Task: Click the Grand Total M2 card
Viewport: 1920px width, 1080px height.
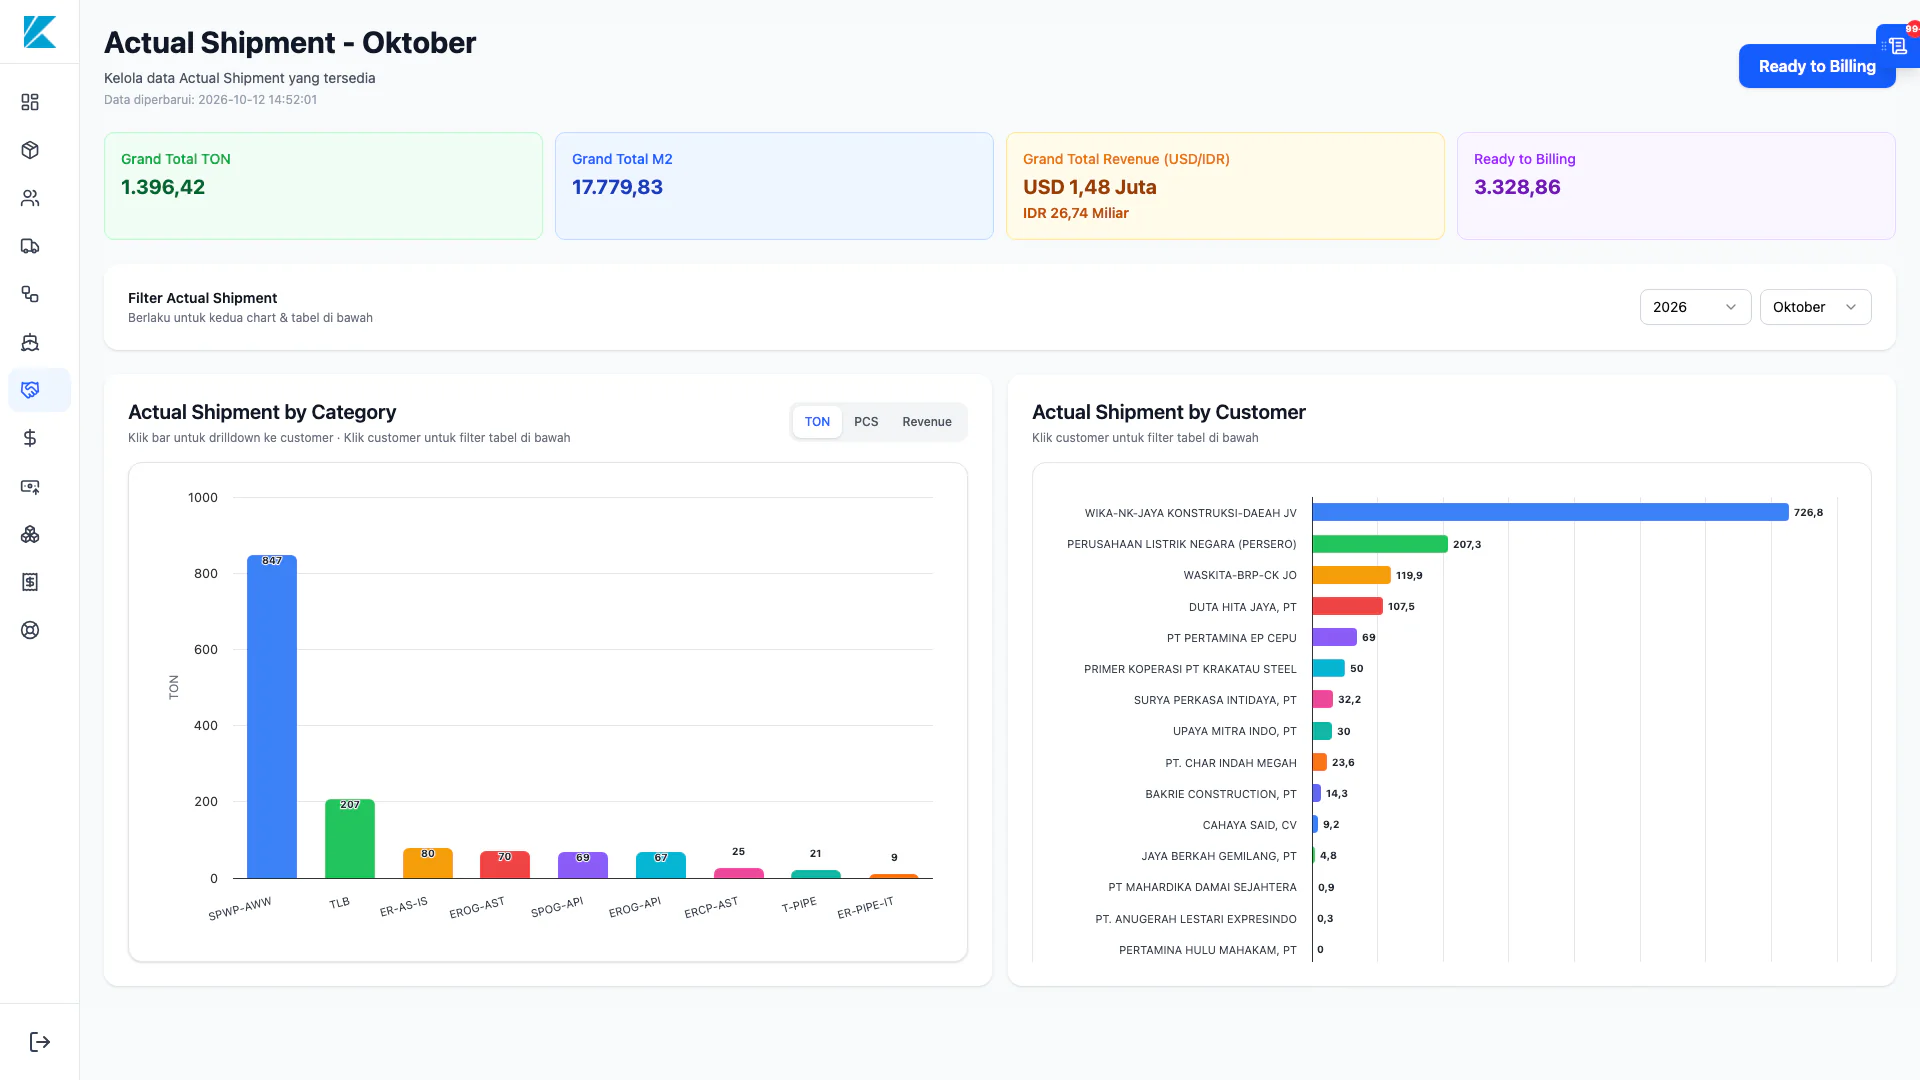Action: 774,186
